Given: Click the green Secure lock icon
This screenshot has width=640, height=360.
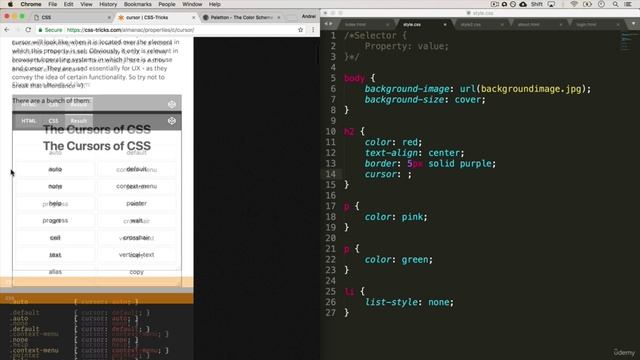Looking at the screenshot, I should (x=40, y=30).
